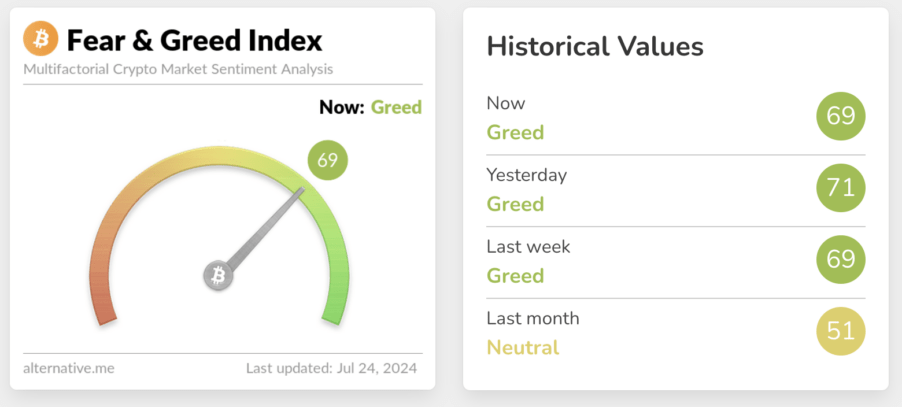
Task: Click the yellow Neutral status text
Action: tap(522, 348)
